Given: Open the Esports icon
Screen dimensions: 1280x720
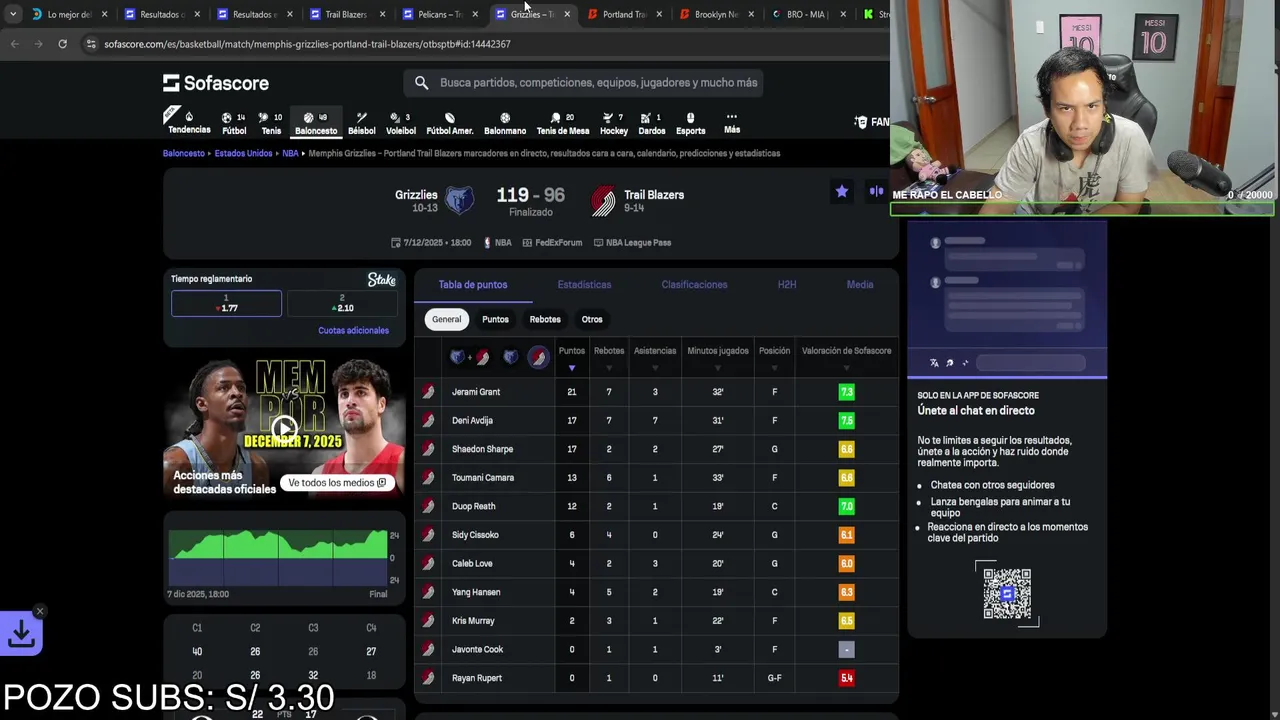Looking at the screenshot, I should coord(690,123).
